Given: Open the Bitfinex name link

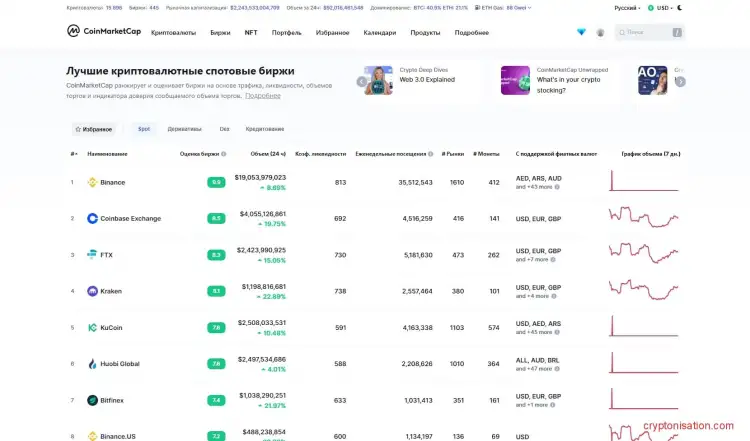Looking at the screenshot, I should (112, 400).
